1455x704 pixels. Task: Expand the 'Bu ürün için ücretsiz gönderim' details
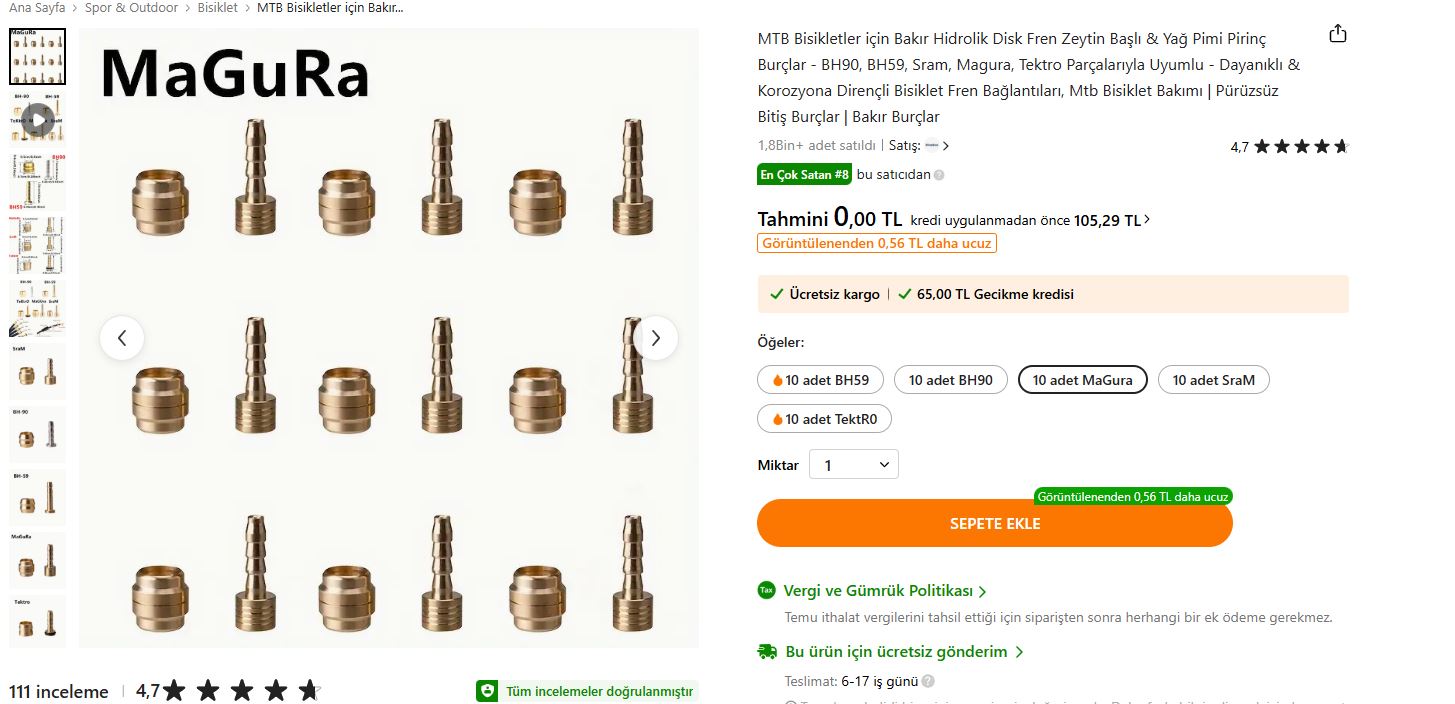pyautogui.click(x=904, y=652)
